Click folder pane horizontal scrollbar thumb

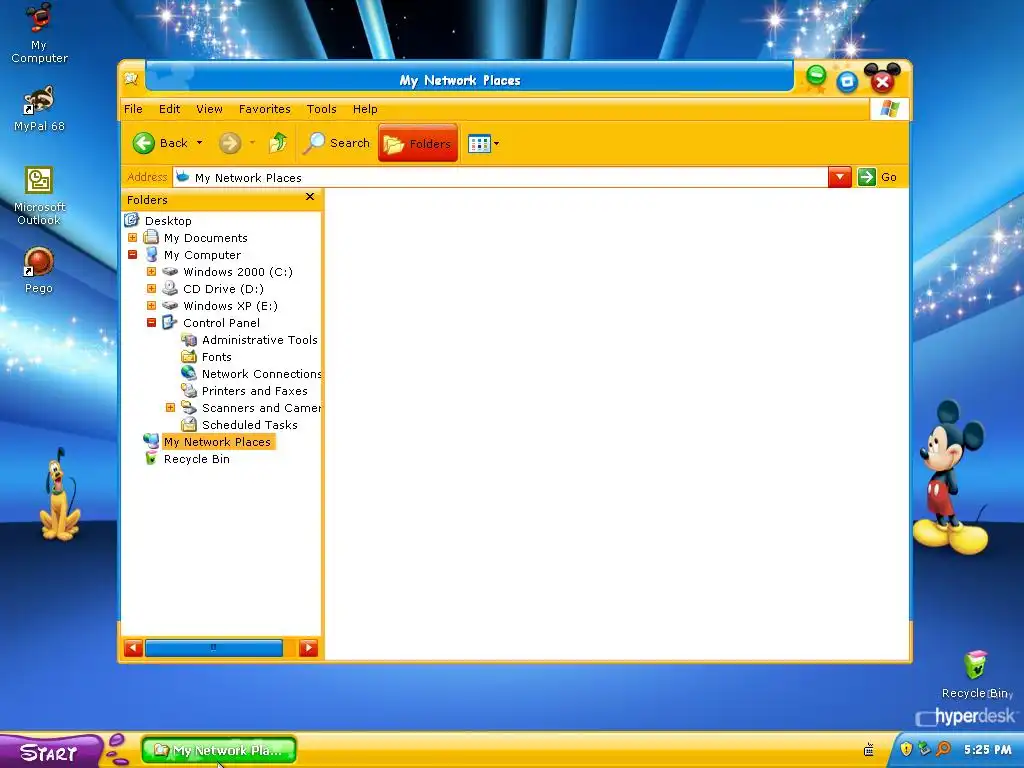tap(214, 648)
